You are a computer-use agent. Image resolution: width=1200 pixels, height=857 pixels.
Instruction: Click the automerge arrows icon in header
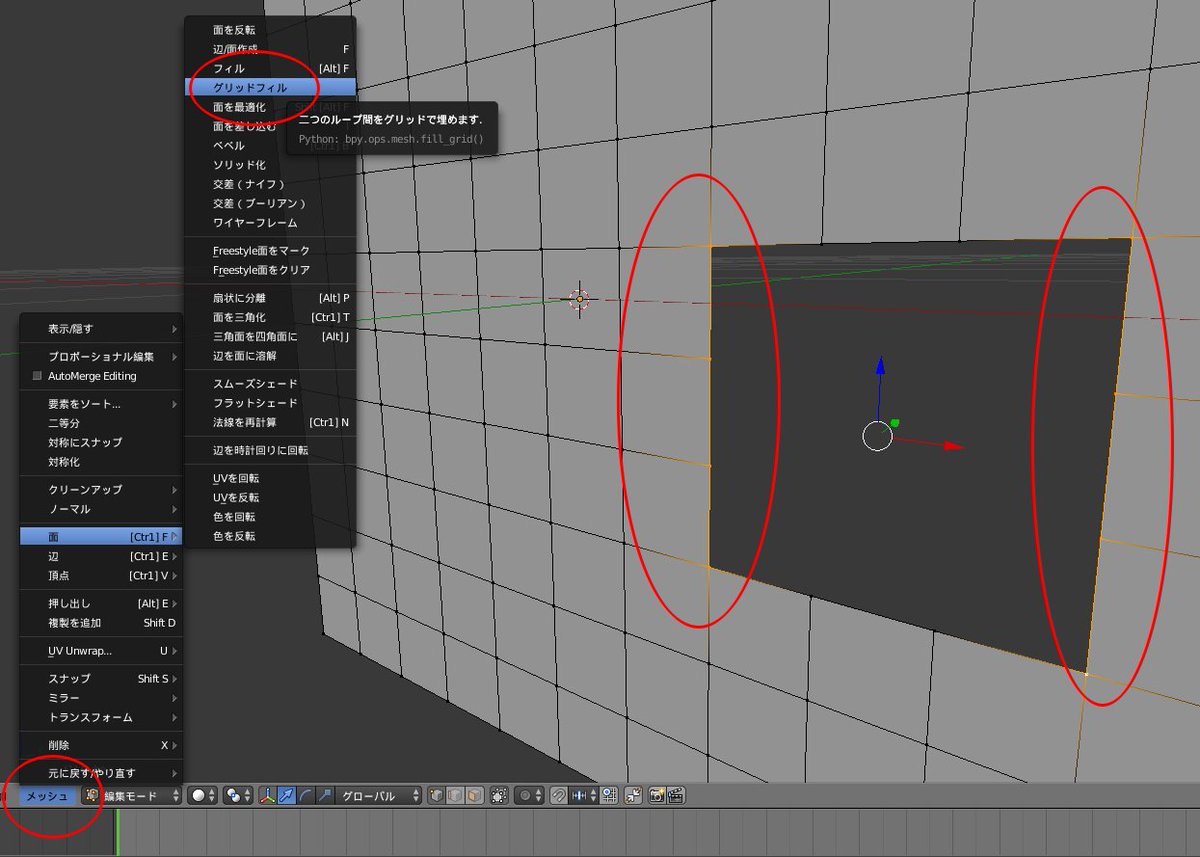pos(633,796)
